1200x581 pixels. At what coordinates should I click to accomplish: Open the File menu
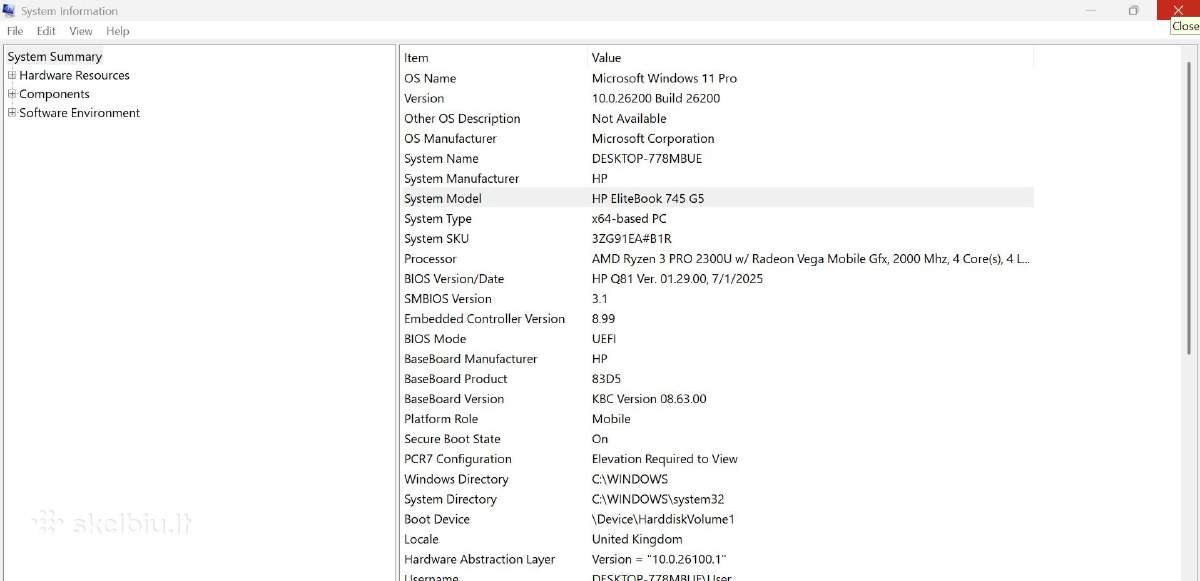point(15,31)
